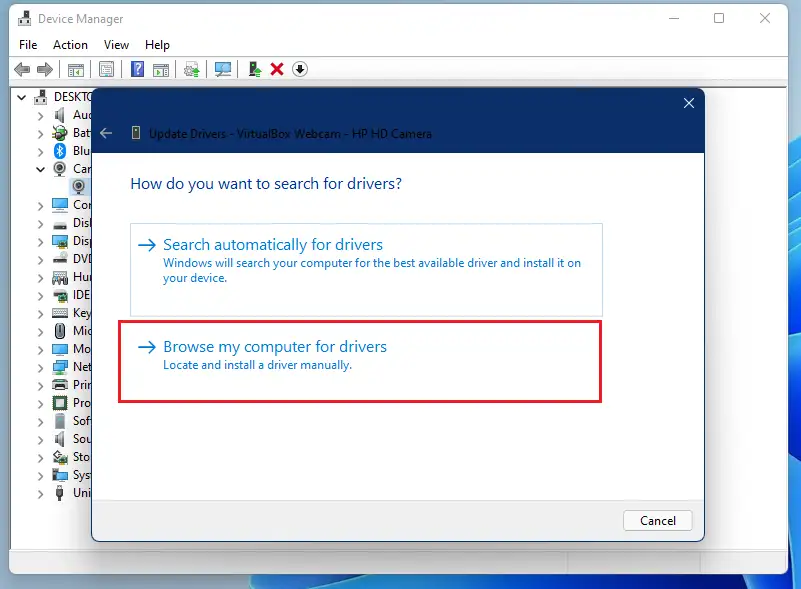Screen dimensions: 801x589
Task: Select the webcam device icon under Cameras
Action: click(x=79, y=186)
